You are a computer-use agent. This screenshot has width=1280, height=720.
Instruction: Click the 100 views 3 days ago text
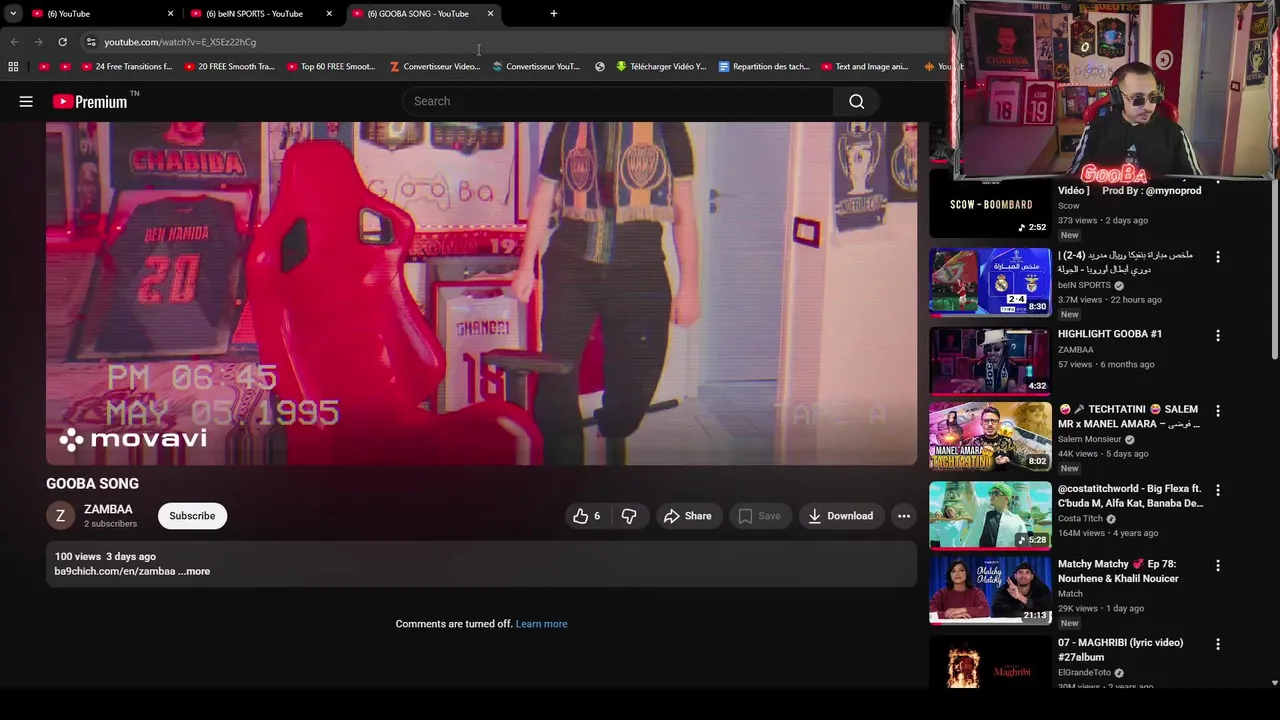click(105, 556)
